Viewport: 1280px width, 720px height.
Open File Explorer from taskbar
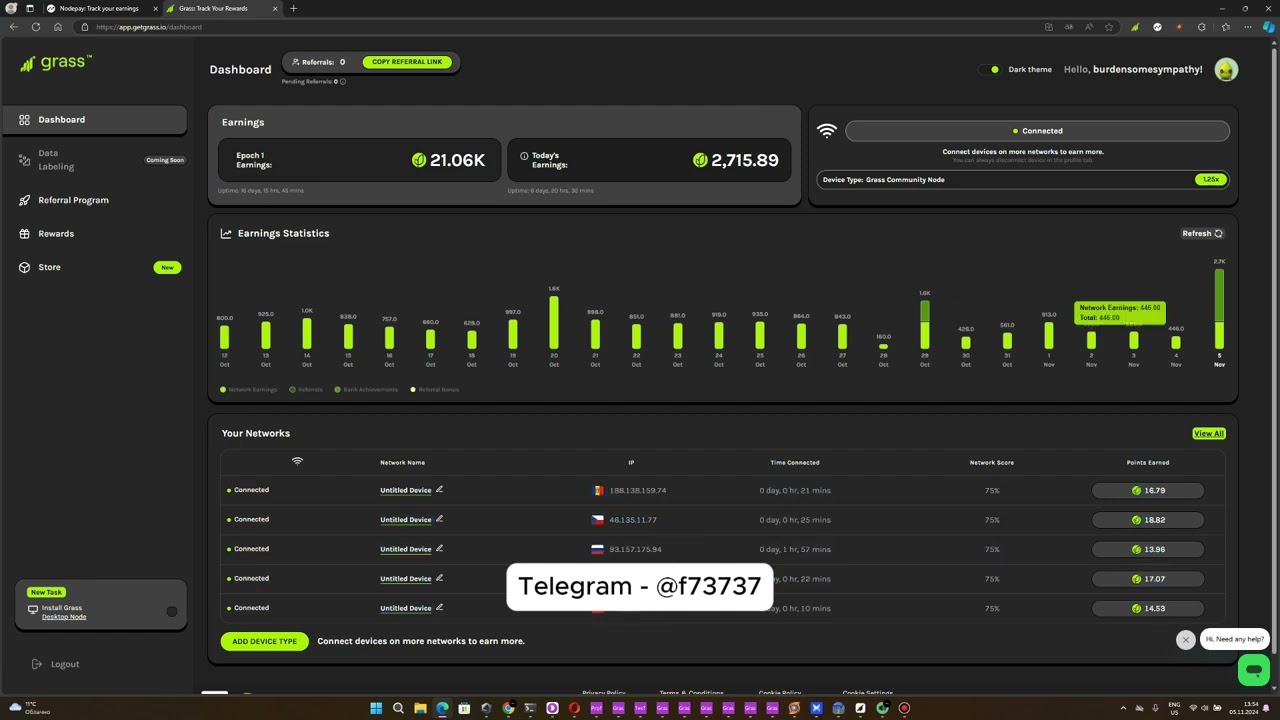pos(420,708)
